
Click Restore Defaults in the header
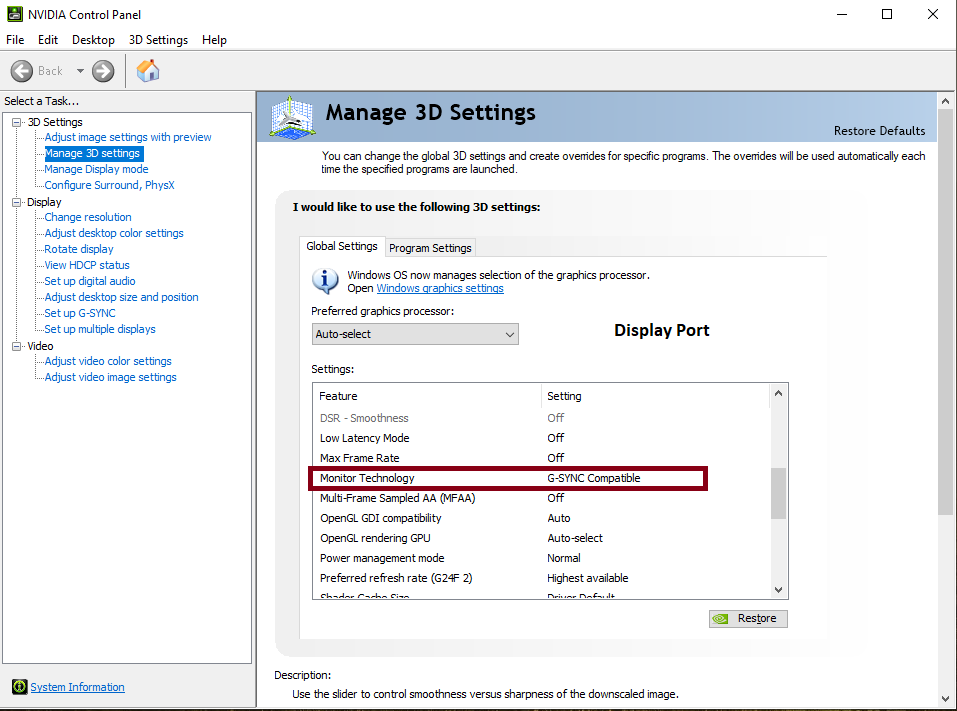[879, 131]
